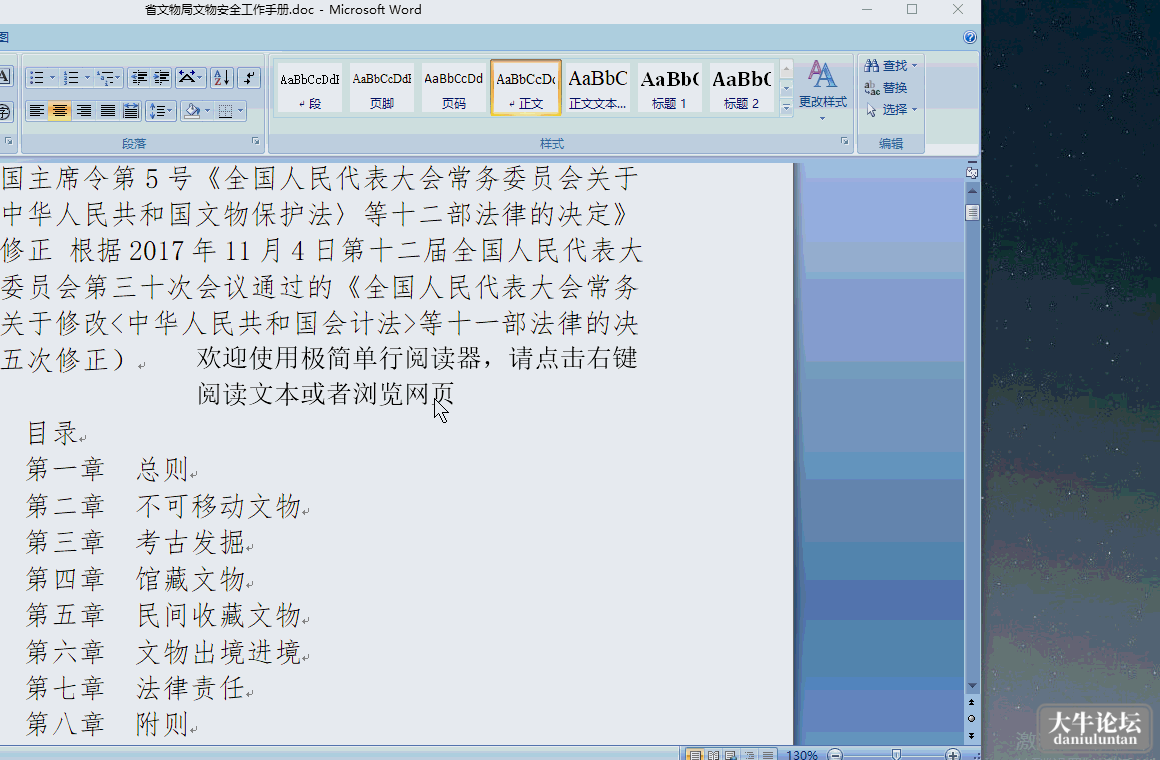This screenshot has width=1160, height=760.
Task: Open the 更改样式 menu
Action: [823, 90]
